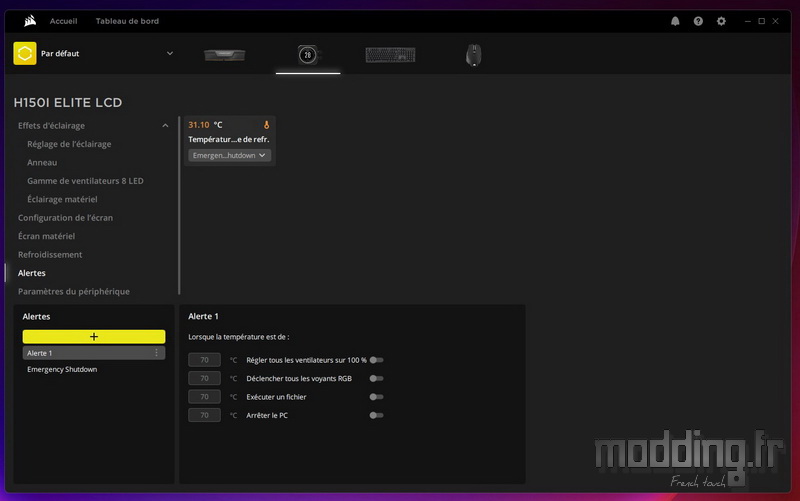Edit temperature field for 'Exécuter un fichier'
The width and height of the screenshot is (800, 501).
pos(204,397)
